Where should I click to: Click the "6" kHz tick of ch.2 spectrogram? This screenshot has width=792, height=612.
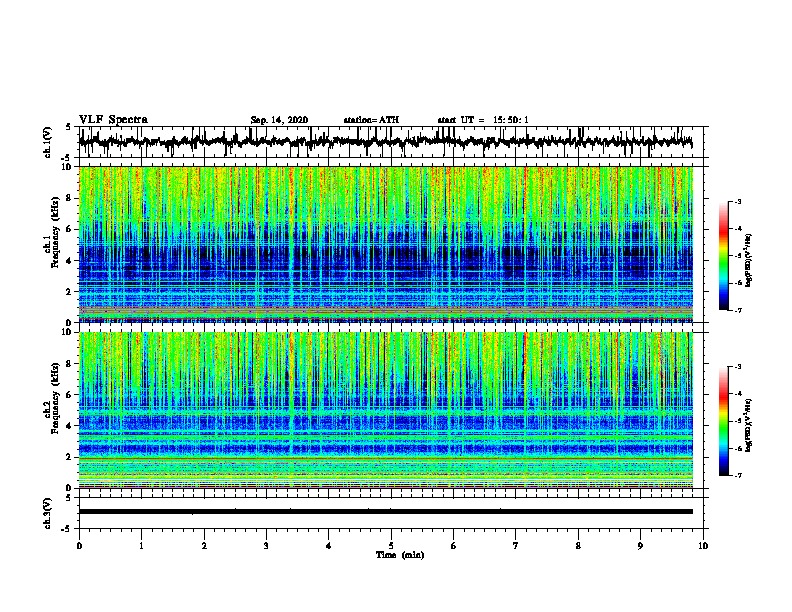click(x=70, y=395)
